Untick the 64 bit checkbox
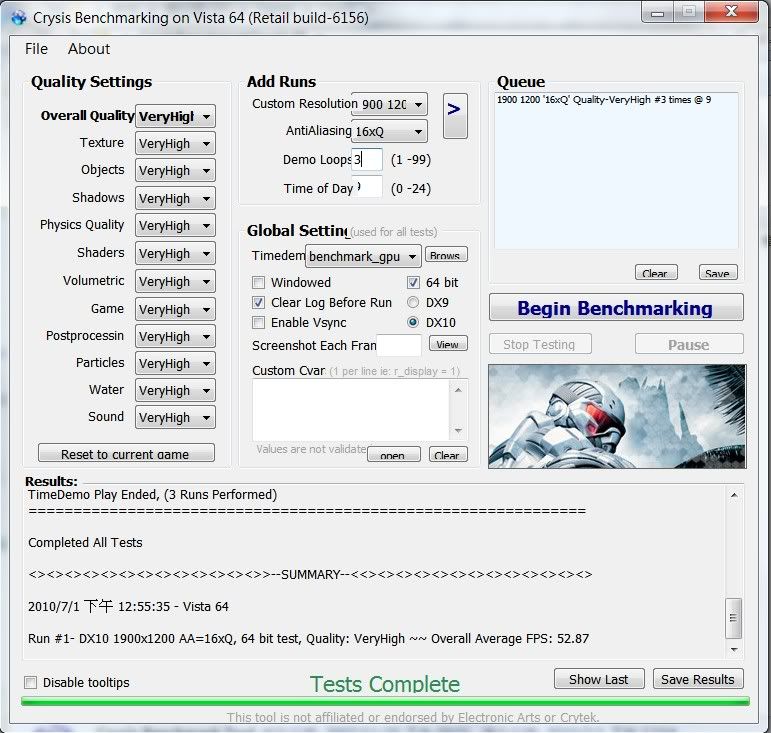 point(413,283)
